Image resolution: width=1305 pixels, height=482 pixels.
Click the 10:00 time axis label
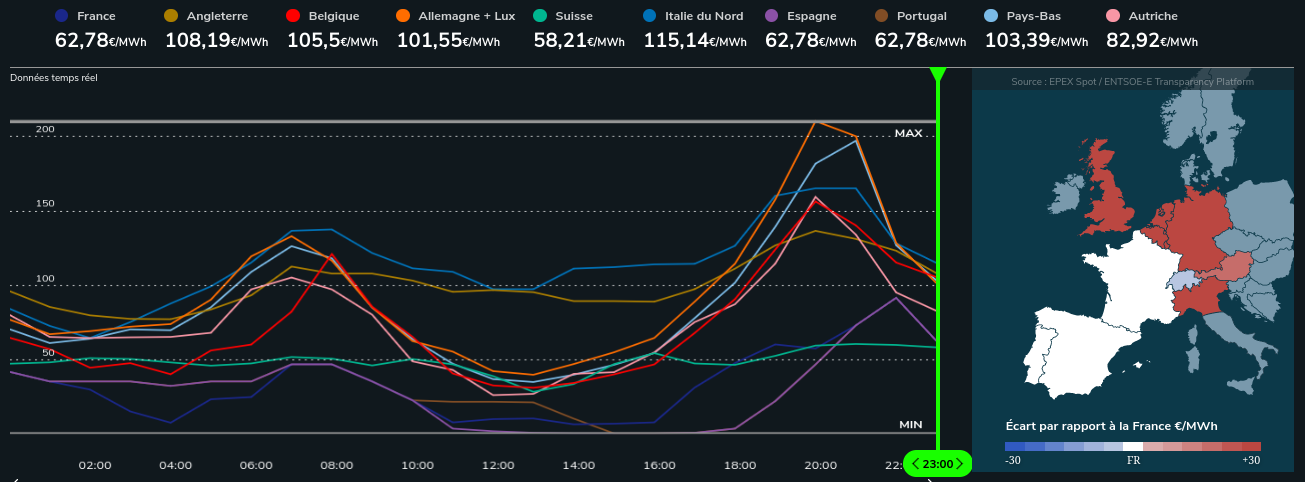coord(418,465)
